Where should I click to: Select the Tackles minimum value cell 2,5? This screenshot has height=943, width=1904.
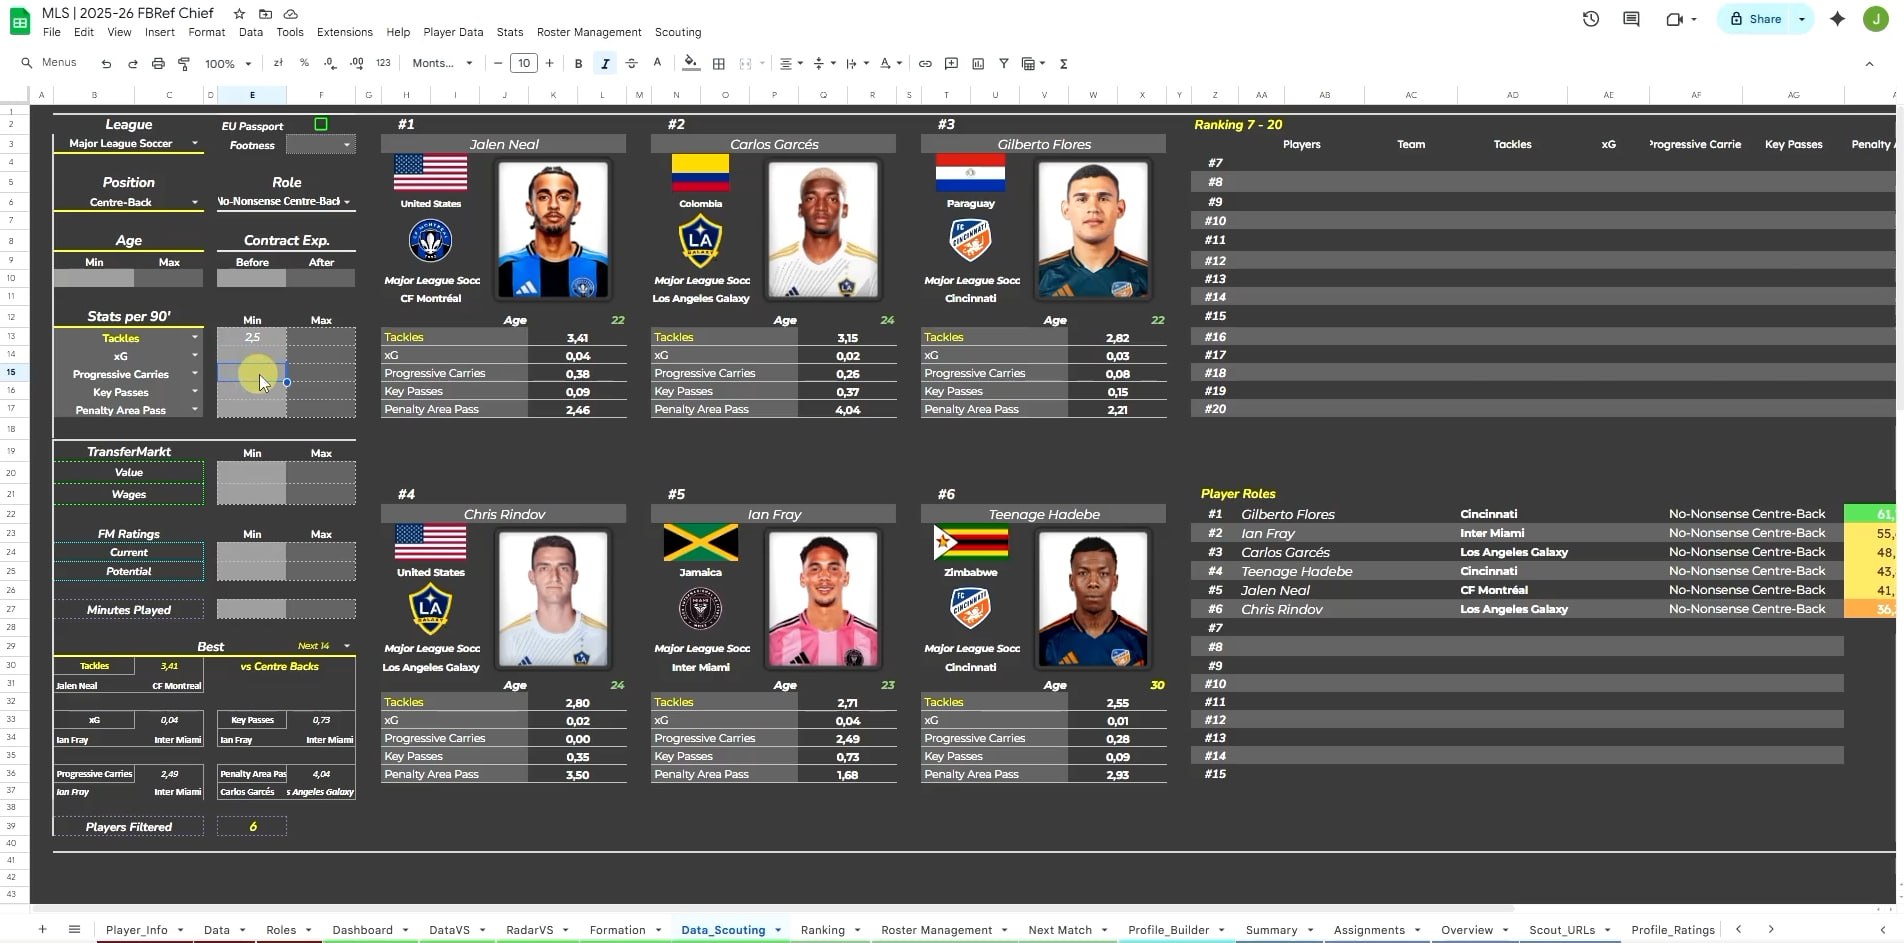[x=252, y=338]
